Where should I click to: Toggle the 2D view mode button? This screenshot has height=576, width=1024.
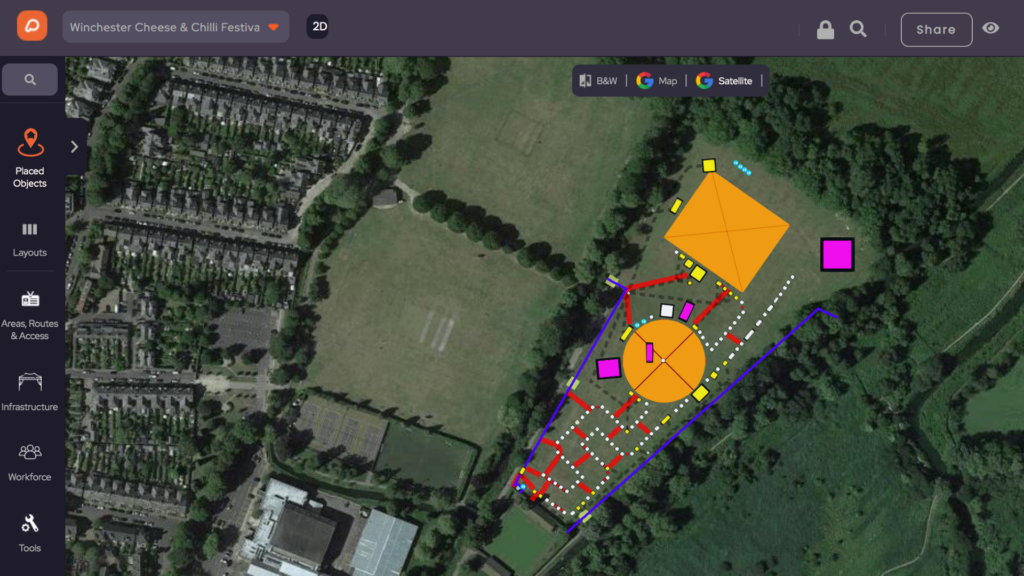tap(319, 27)
